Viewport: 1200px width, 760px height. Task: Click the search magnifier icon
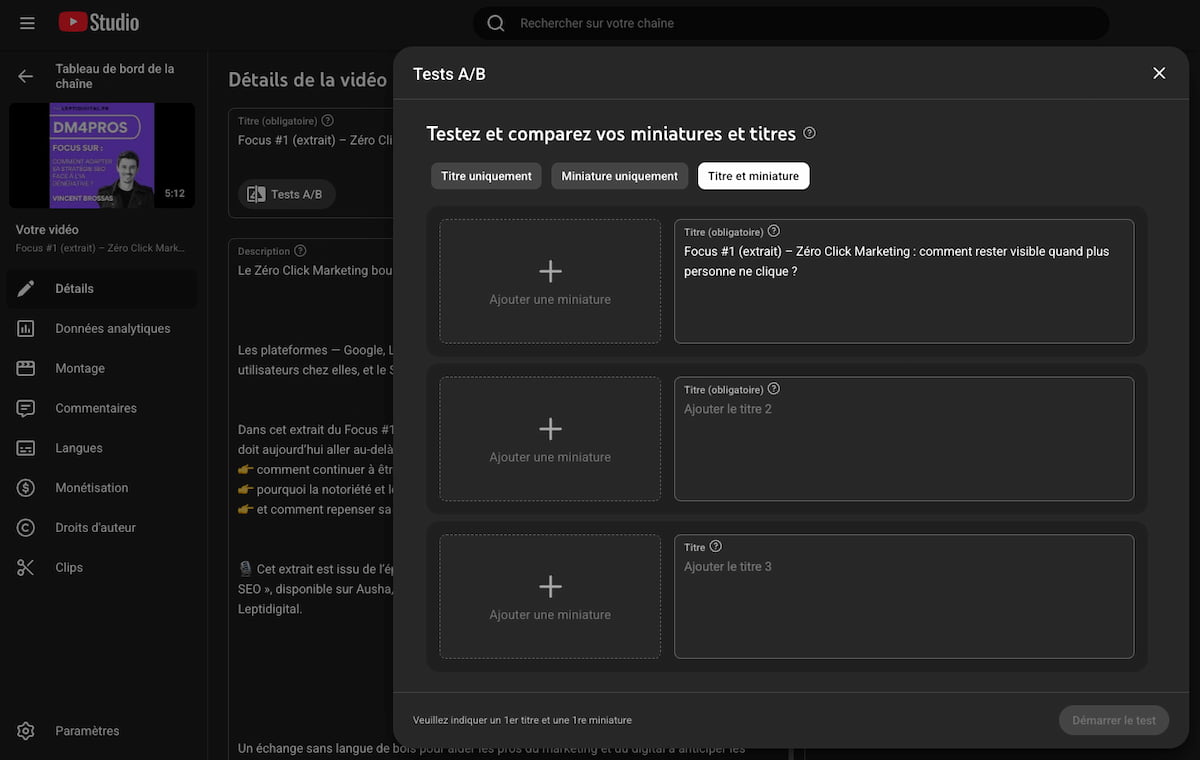coord(495,23)
